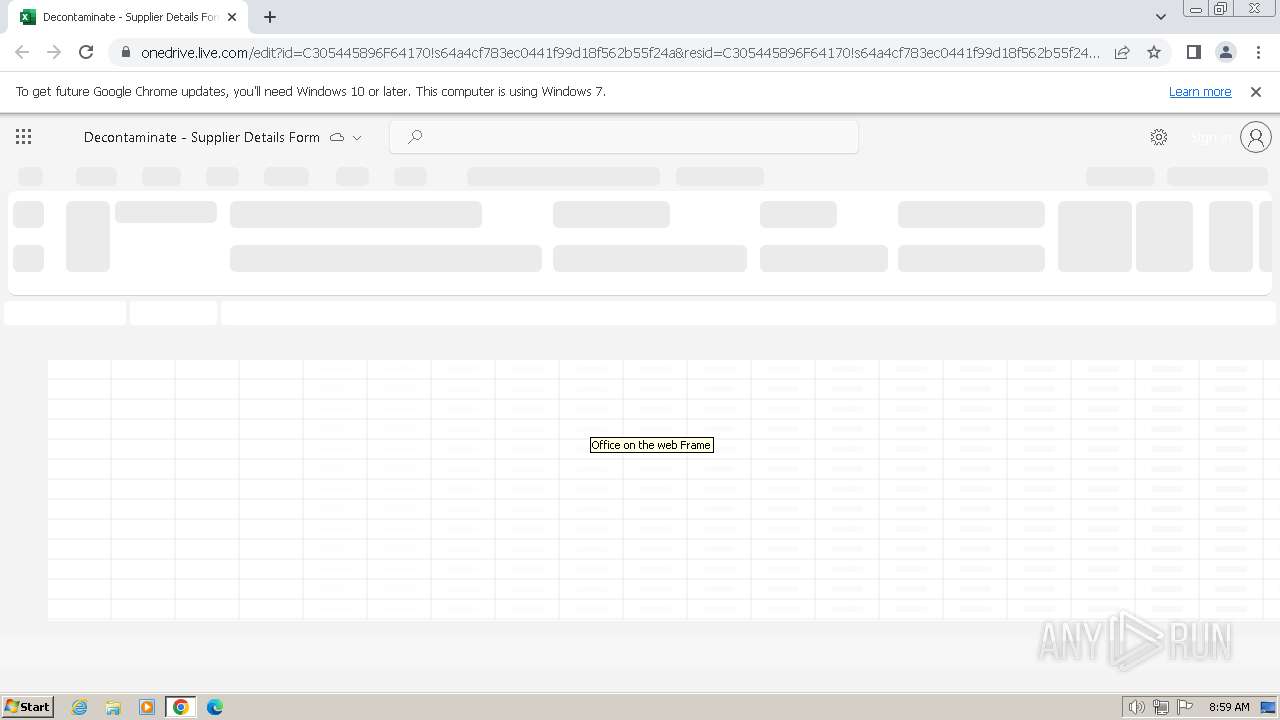1280x720 pixels.
Task: Click the network tray icon
Action: pyautogui.click(x=1161, y=707)
